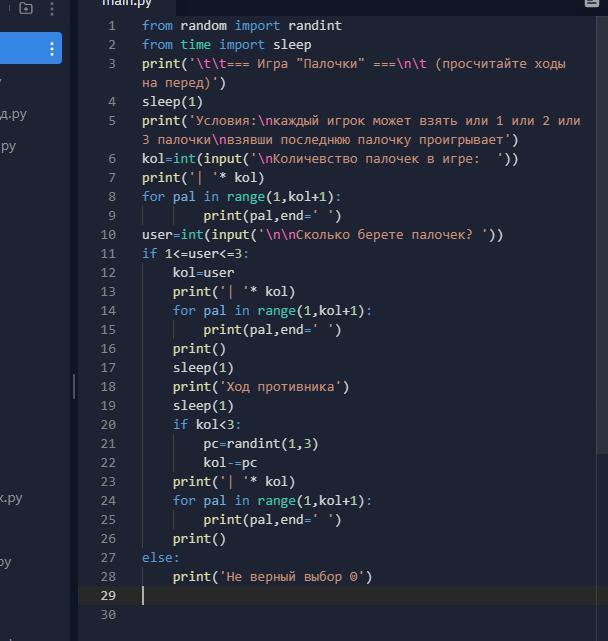Select the highlighted blue file in the sidebar

(x=31, y=48)
